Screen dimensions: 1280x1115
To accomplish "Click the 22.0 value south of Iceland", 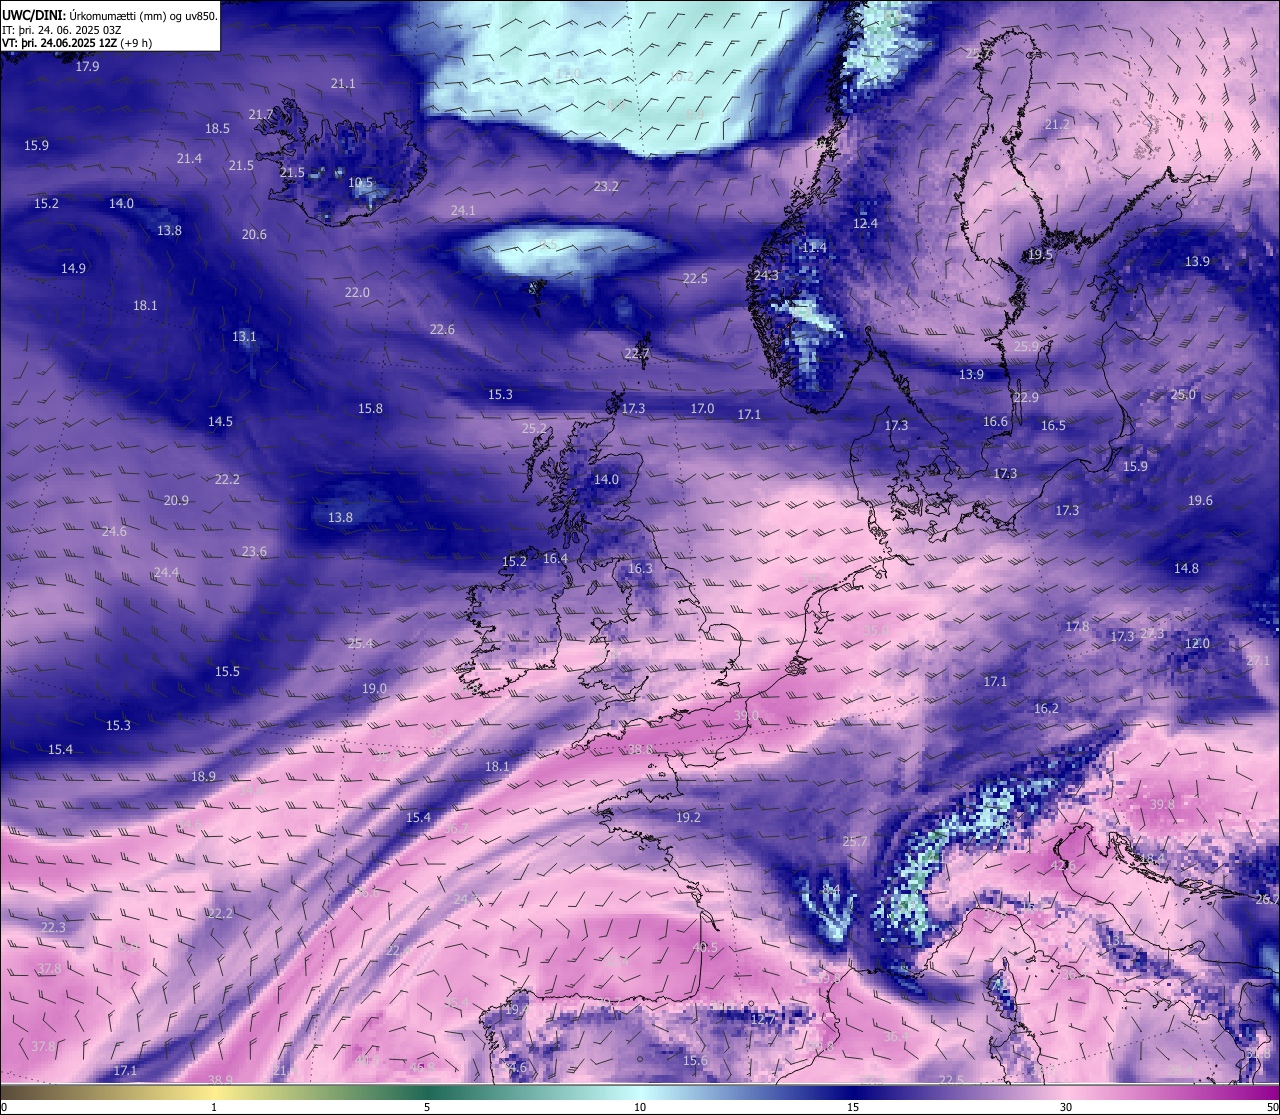I will pos(357,292).
